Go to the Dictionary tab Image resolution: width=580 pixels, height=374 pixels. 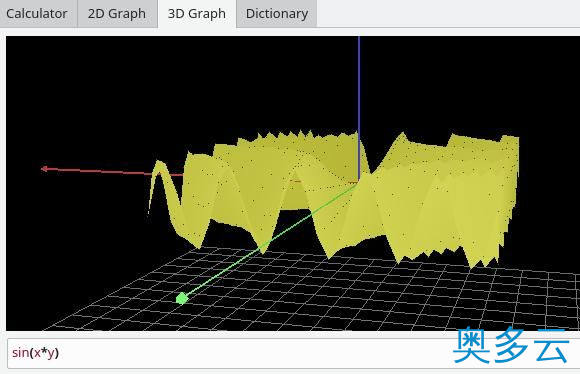pyautogui.click(x=277, y=14)
